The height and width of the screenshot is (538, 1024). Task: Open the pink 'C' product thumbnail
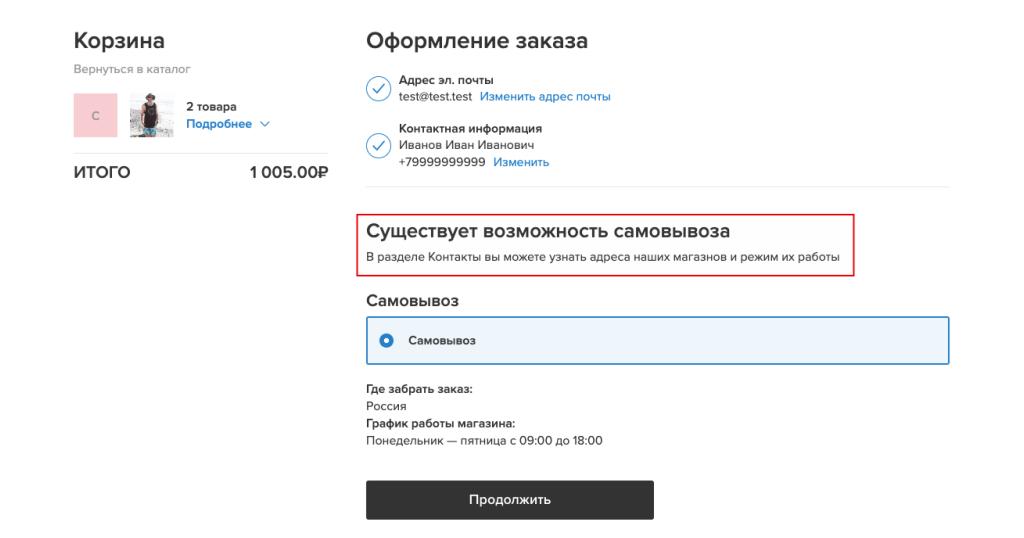[x=95, y=115]
